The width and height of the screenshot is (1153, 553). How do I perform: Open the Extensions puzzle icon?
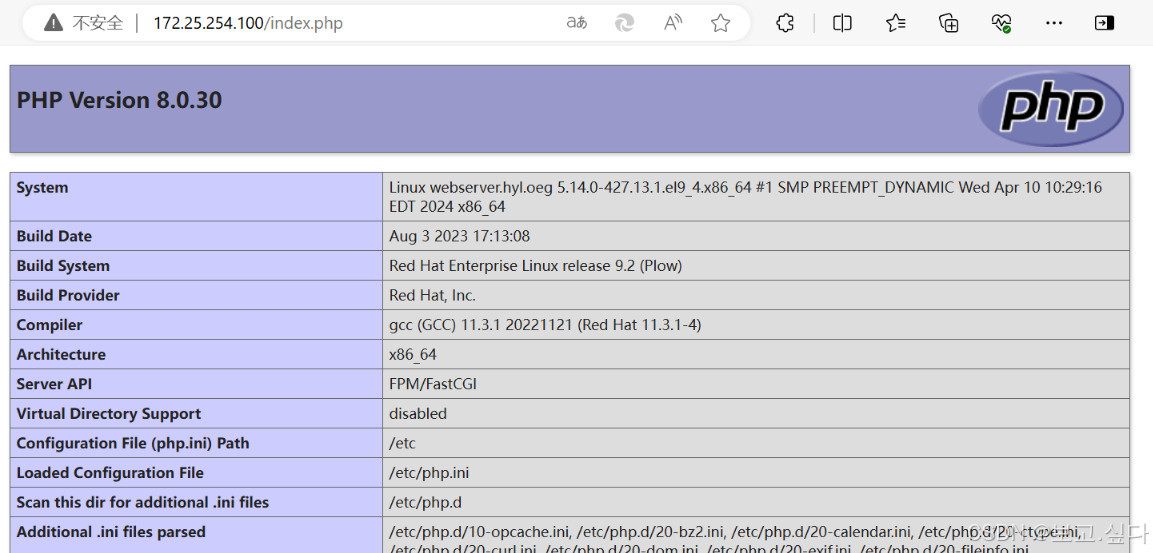coord(785,24)
